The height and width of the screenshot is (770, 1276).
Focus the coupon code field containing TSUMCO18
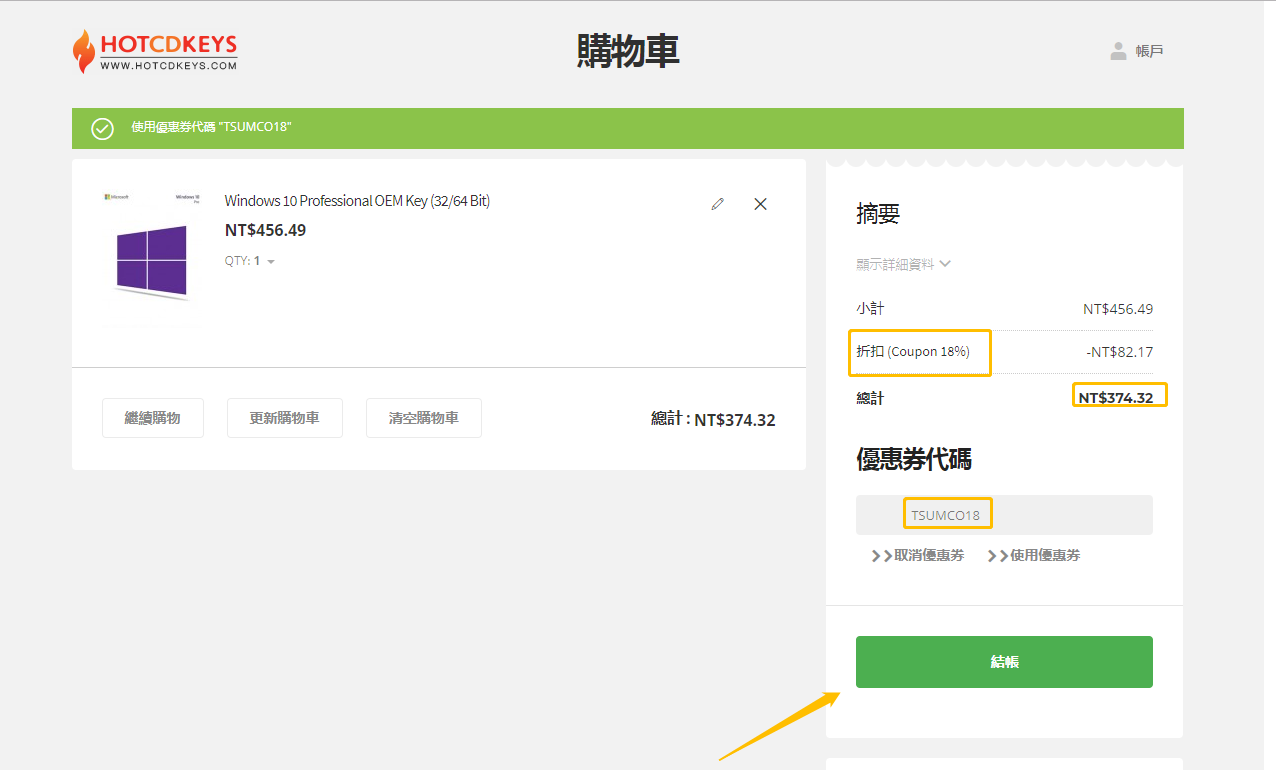tap(1003, 515)
